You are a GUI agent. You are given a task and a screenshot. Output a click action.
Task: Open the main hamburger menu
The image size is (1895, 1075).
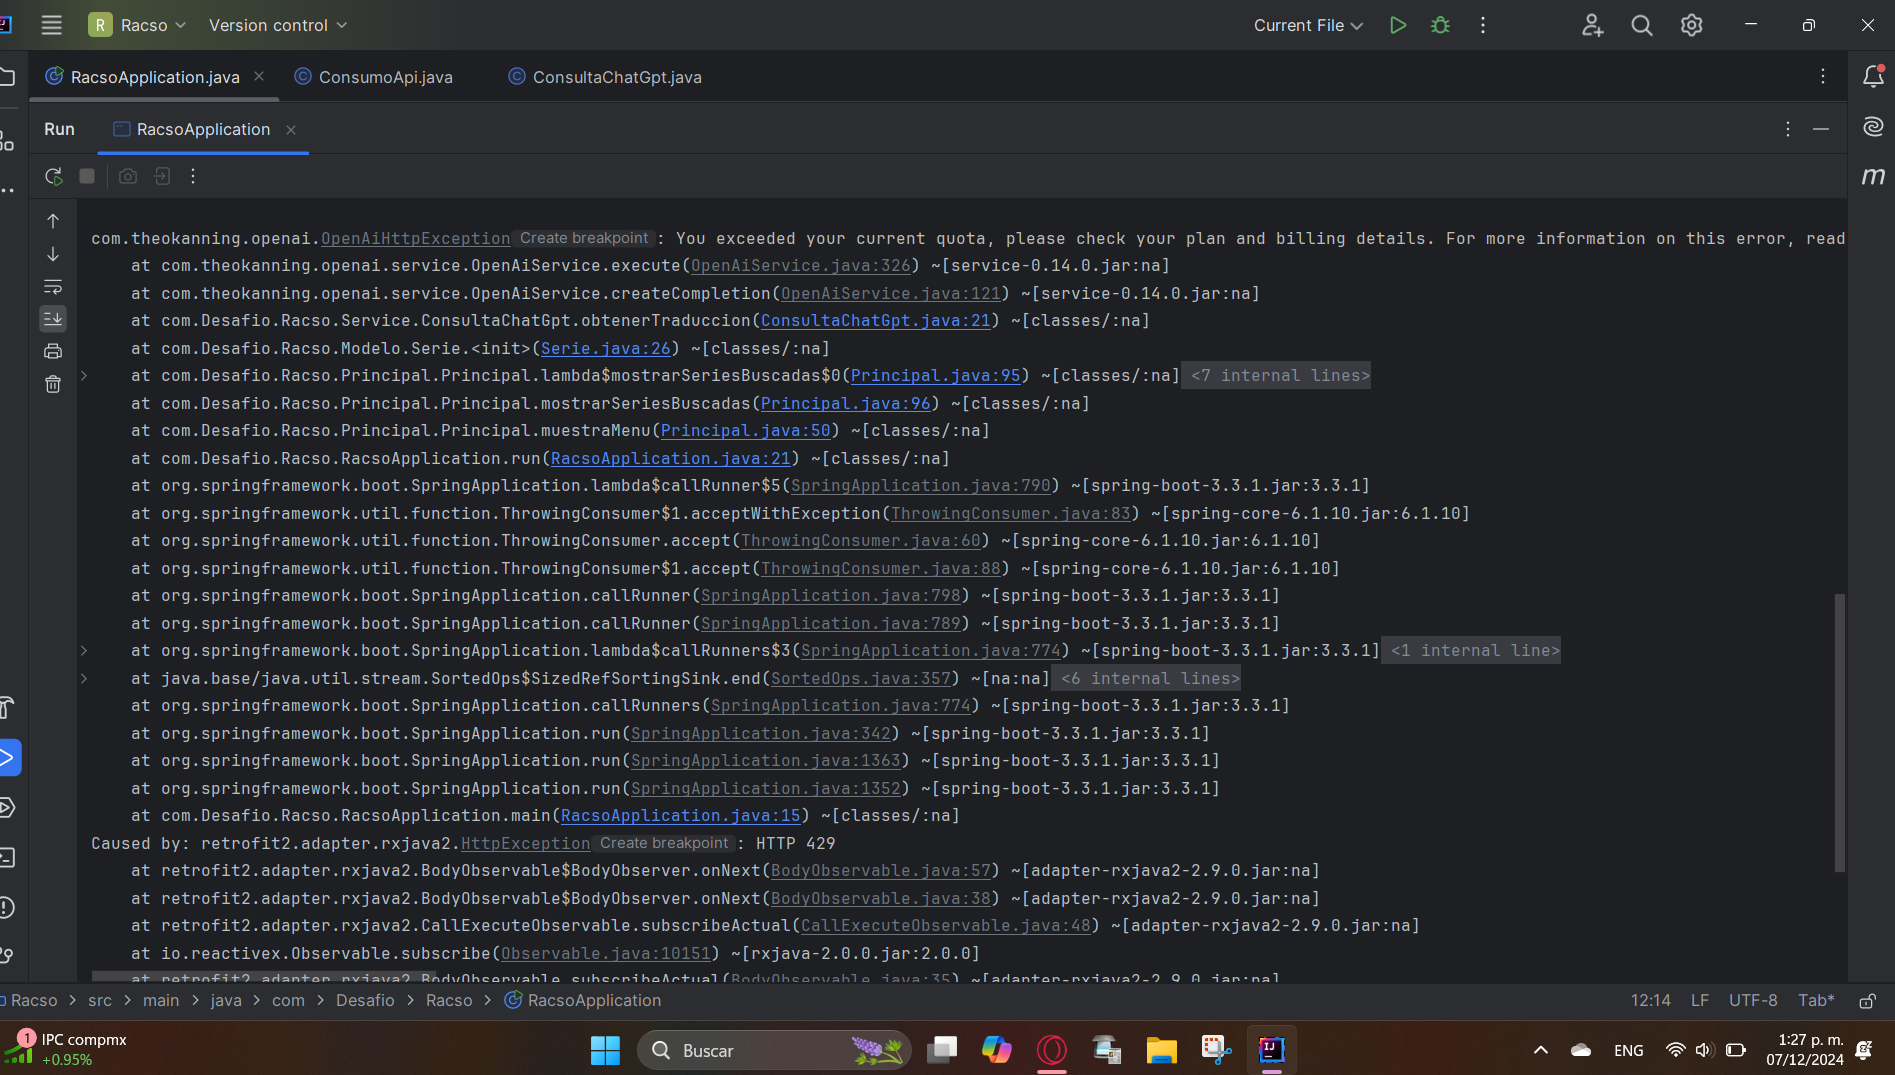[x=51, y=25]
